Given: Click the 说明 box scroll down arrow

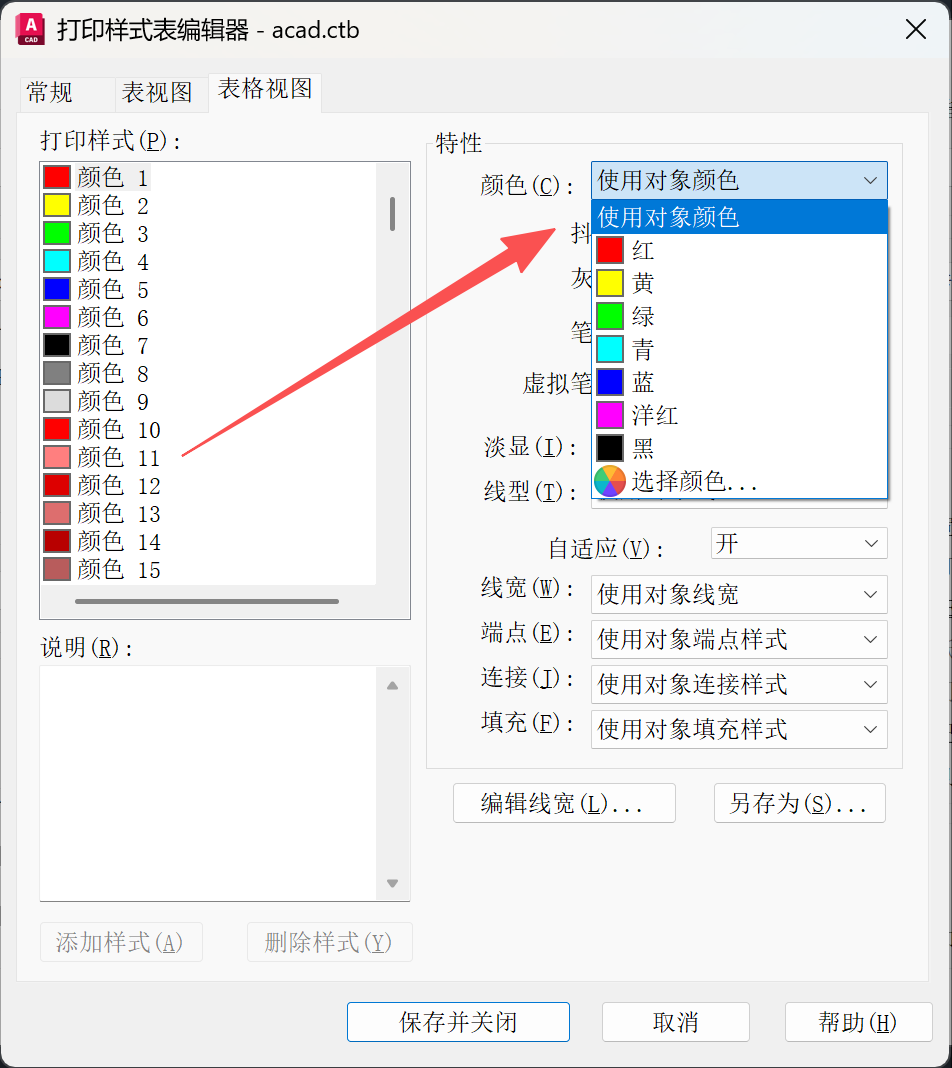Looking at the screenshot, I should coord(392,883).
